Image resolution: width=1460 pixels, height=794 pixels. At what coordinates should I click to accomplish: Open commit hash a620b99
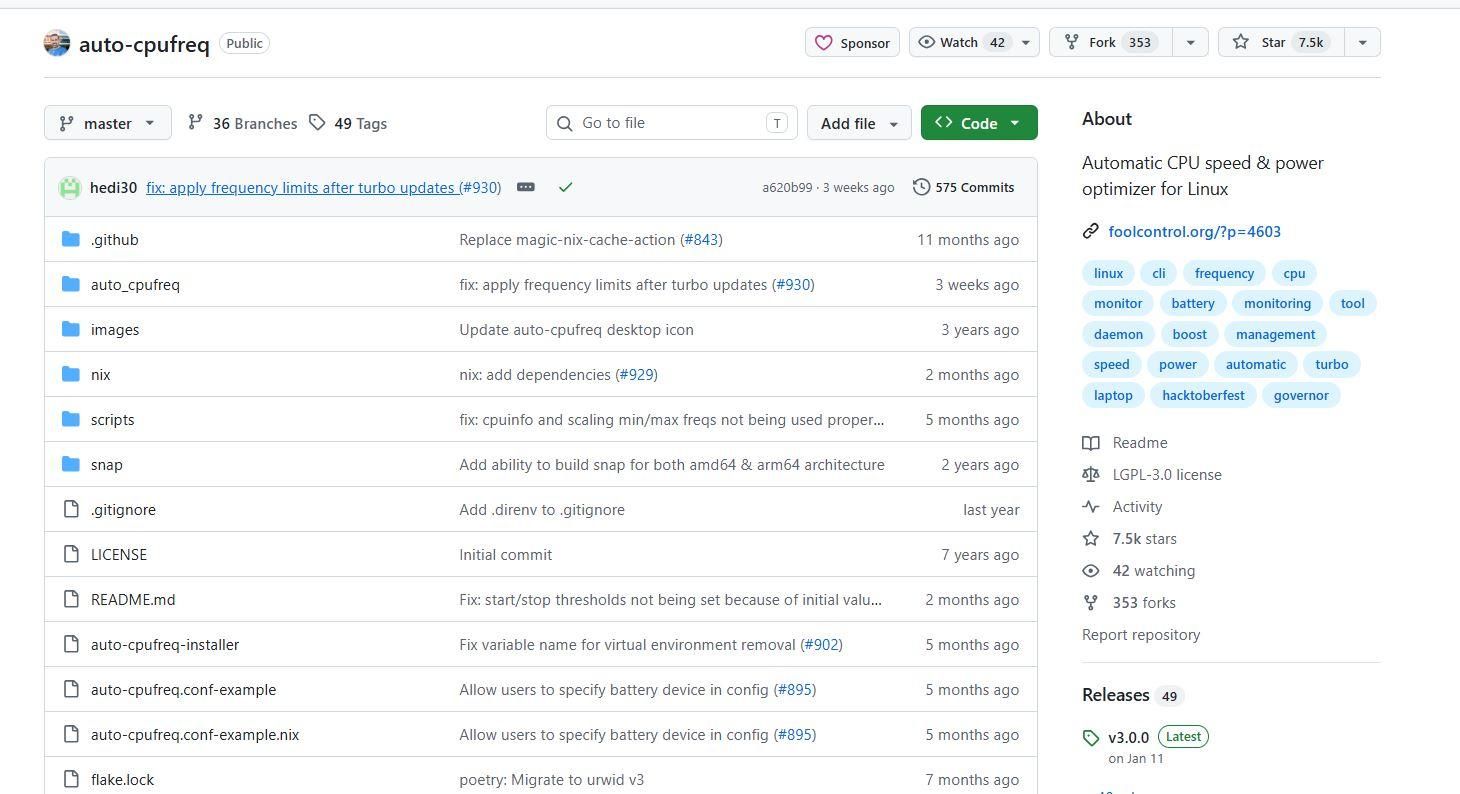point(787,187)
